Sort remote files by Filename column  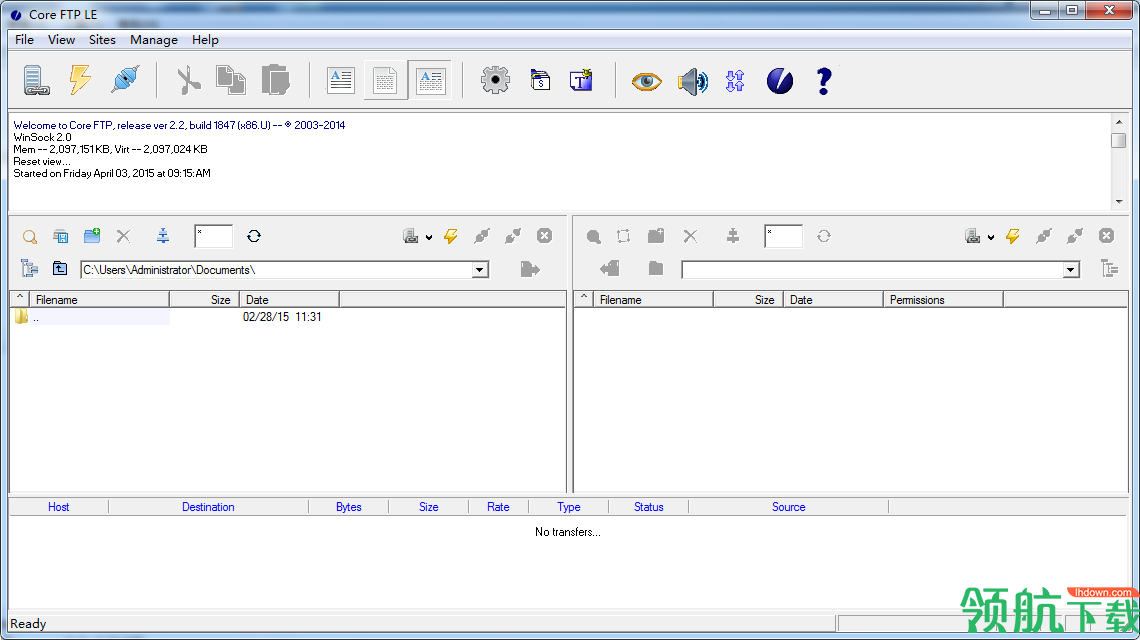coord(653,300)
